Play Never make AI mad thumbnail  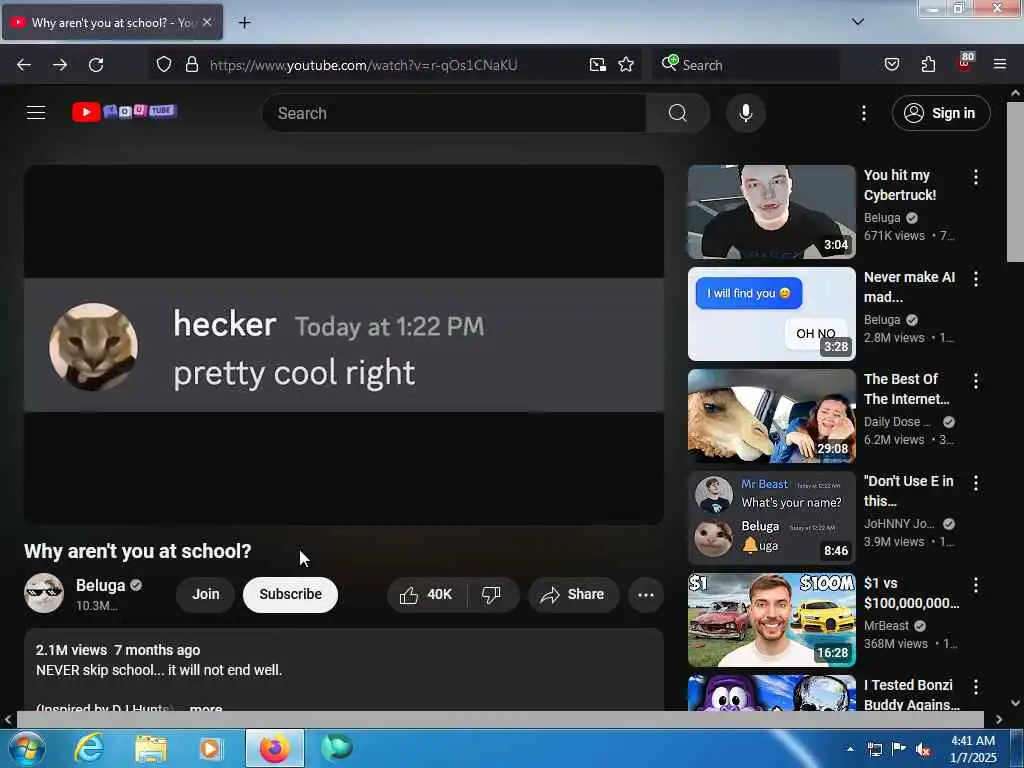pyautogui.click(x=771, y=313)
